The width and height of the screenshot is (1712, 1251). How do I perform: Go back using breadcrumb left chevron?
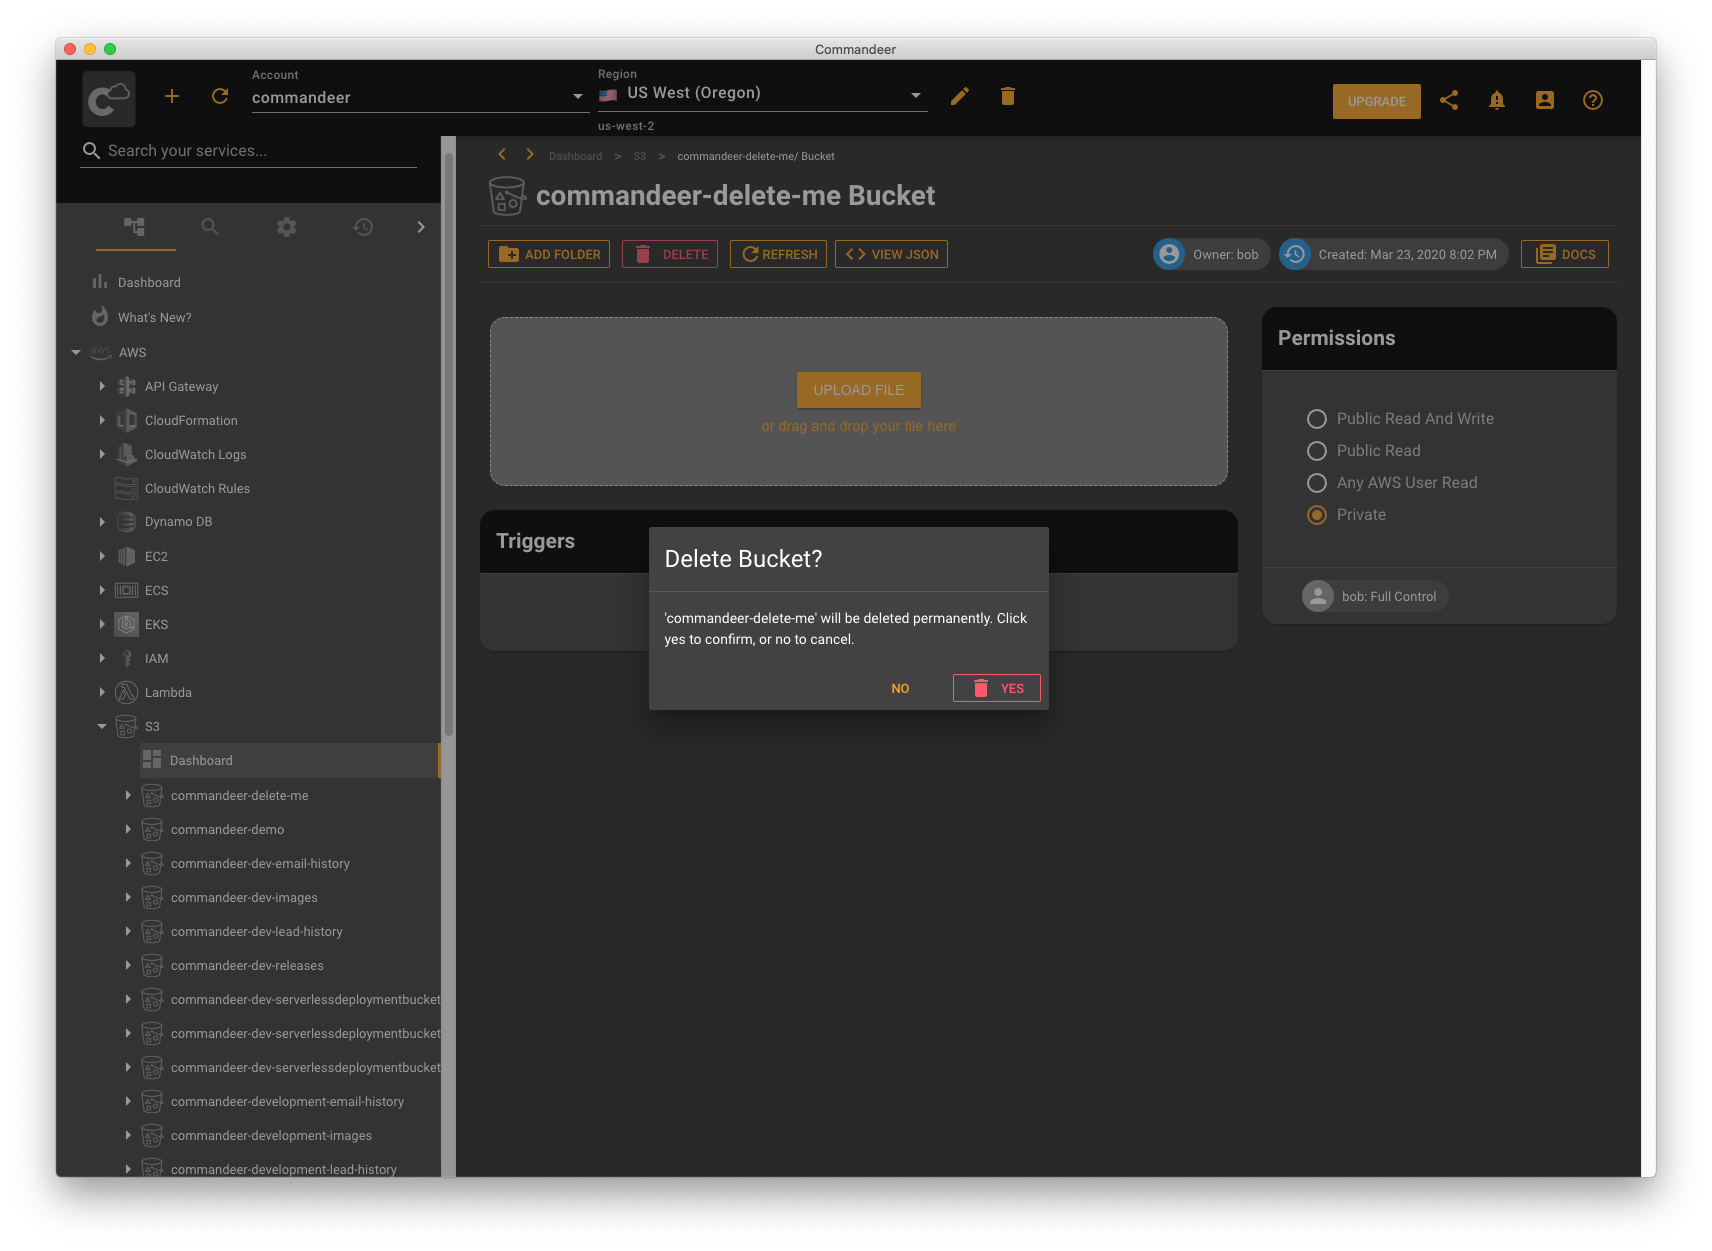(502, 154)
